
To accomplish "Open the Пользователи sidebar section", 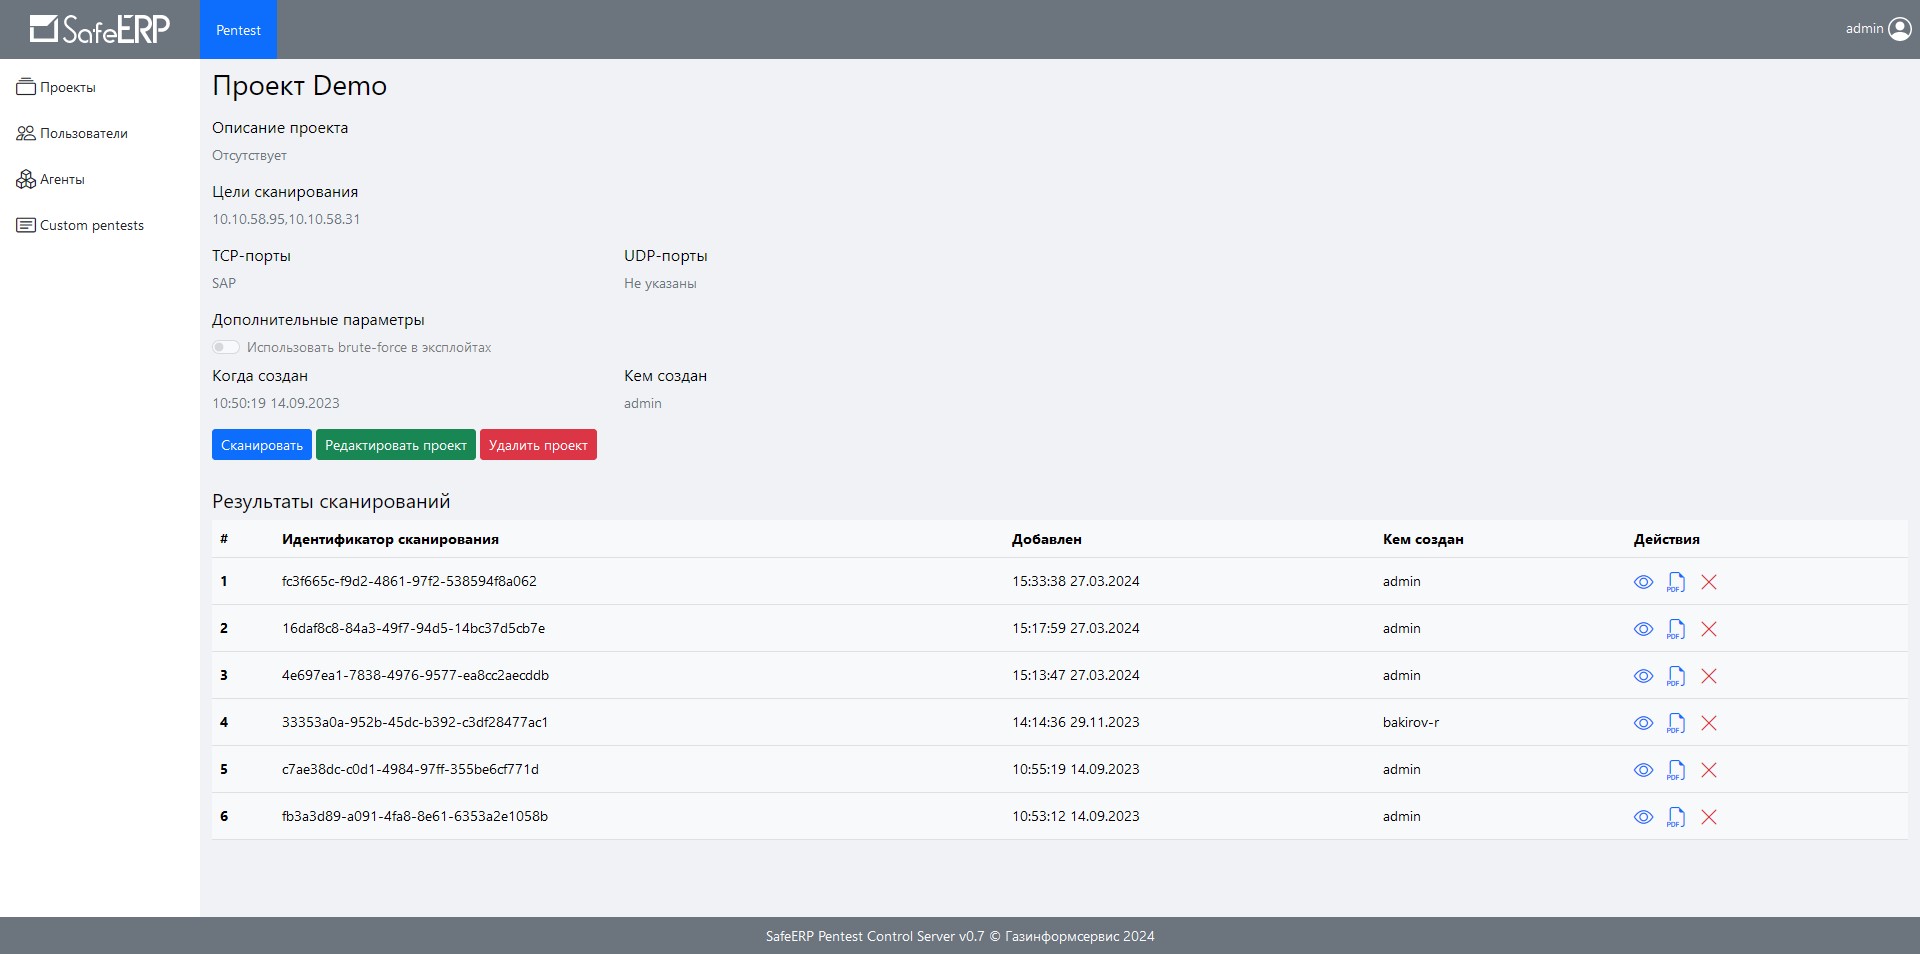I will coord(72,133).
